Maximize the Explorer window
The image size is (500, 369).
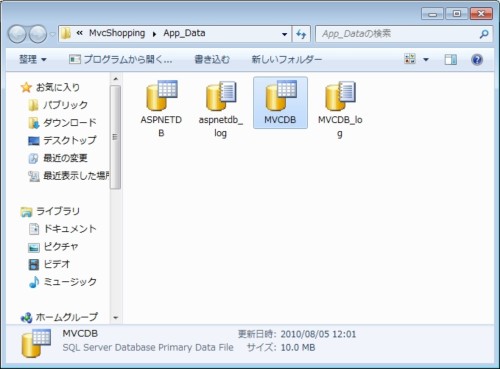[457, 14]
